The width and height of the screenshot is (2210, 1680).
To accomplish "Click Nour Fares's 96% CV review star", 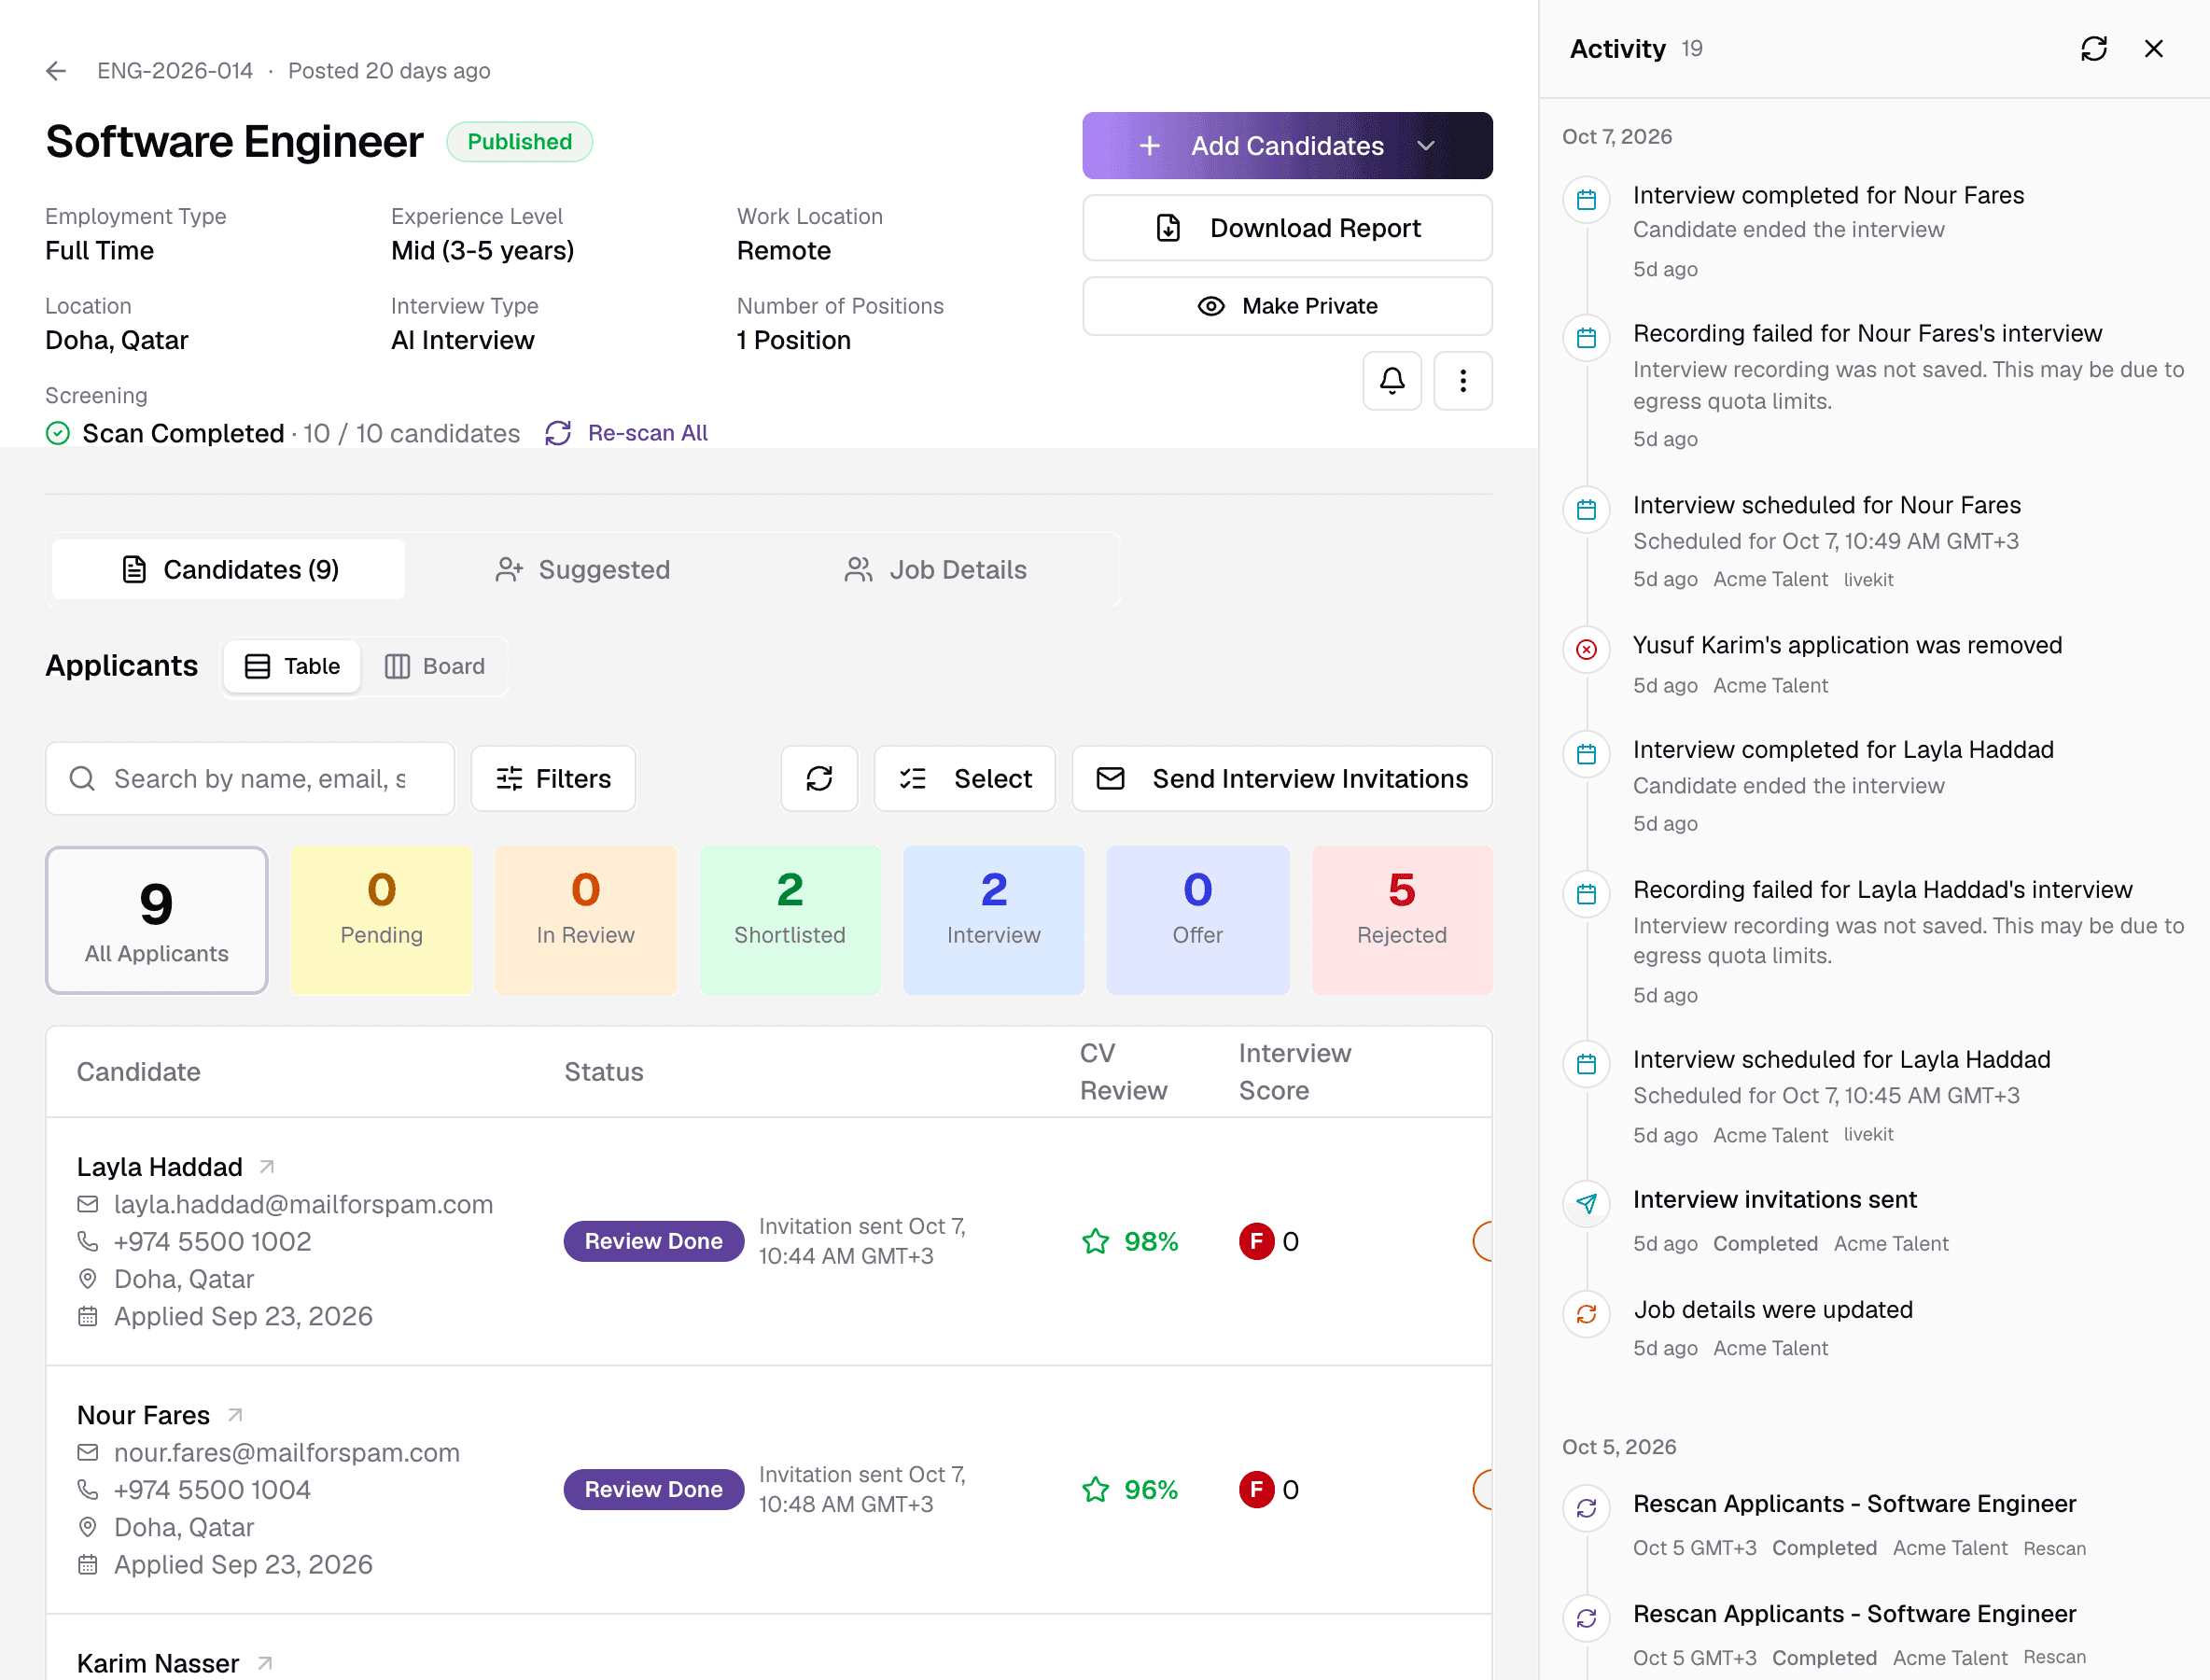I will coord(1096,1490).
